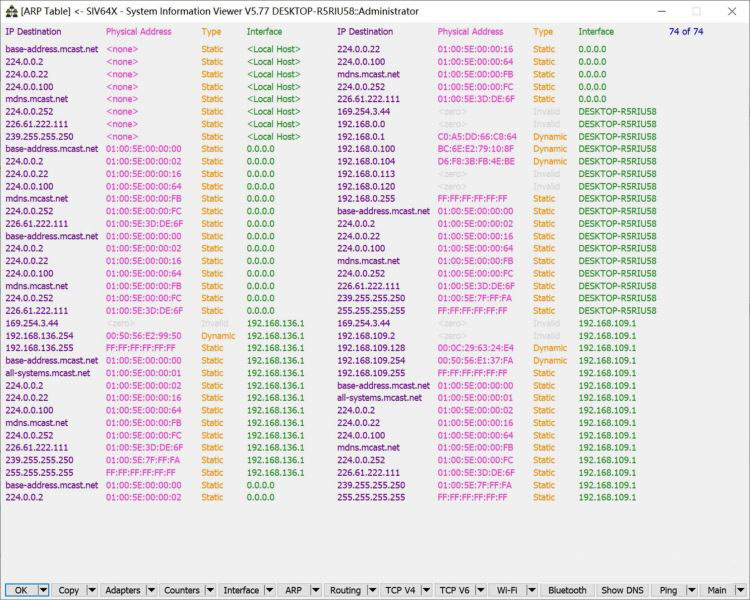Select IP destination 192.168.0.100
Image resolution: width=750 pixels, height=600 pixels.
[366, 149]
